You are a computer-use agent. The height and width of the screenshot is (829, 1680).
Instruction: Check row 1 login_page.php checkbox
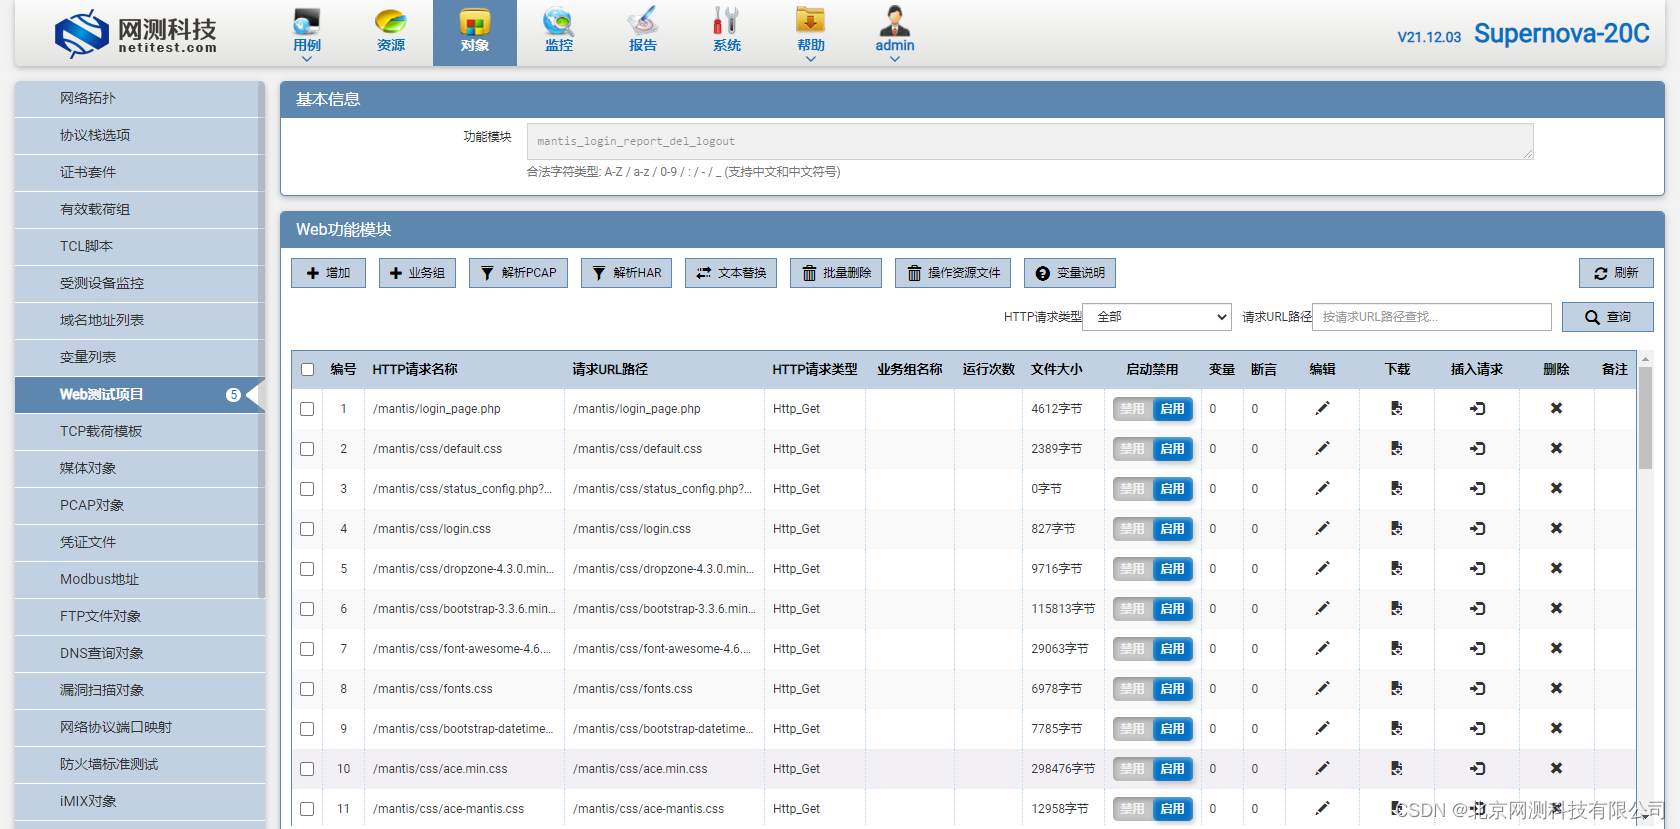point(307,409)
